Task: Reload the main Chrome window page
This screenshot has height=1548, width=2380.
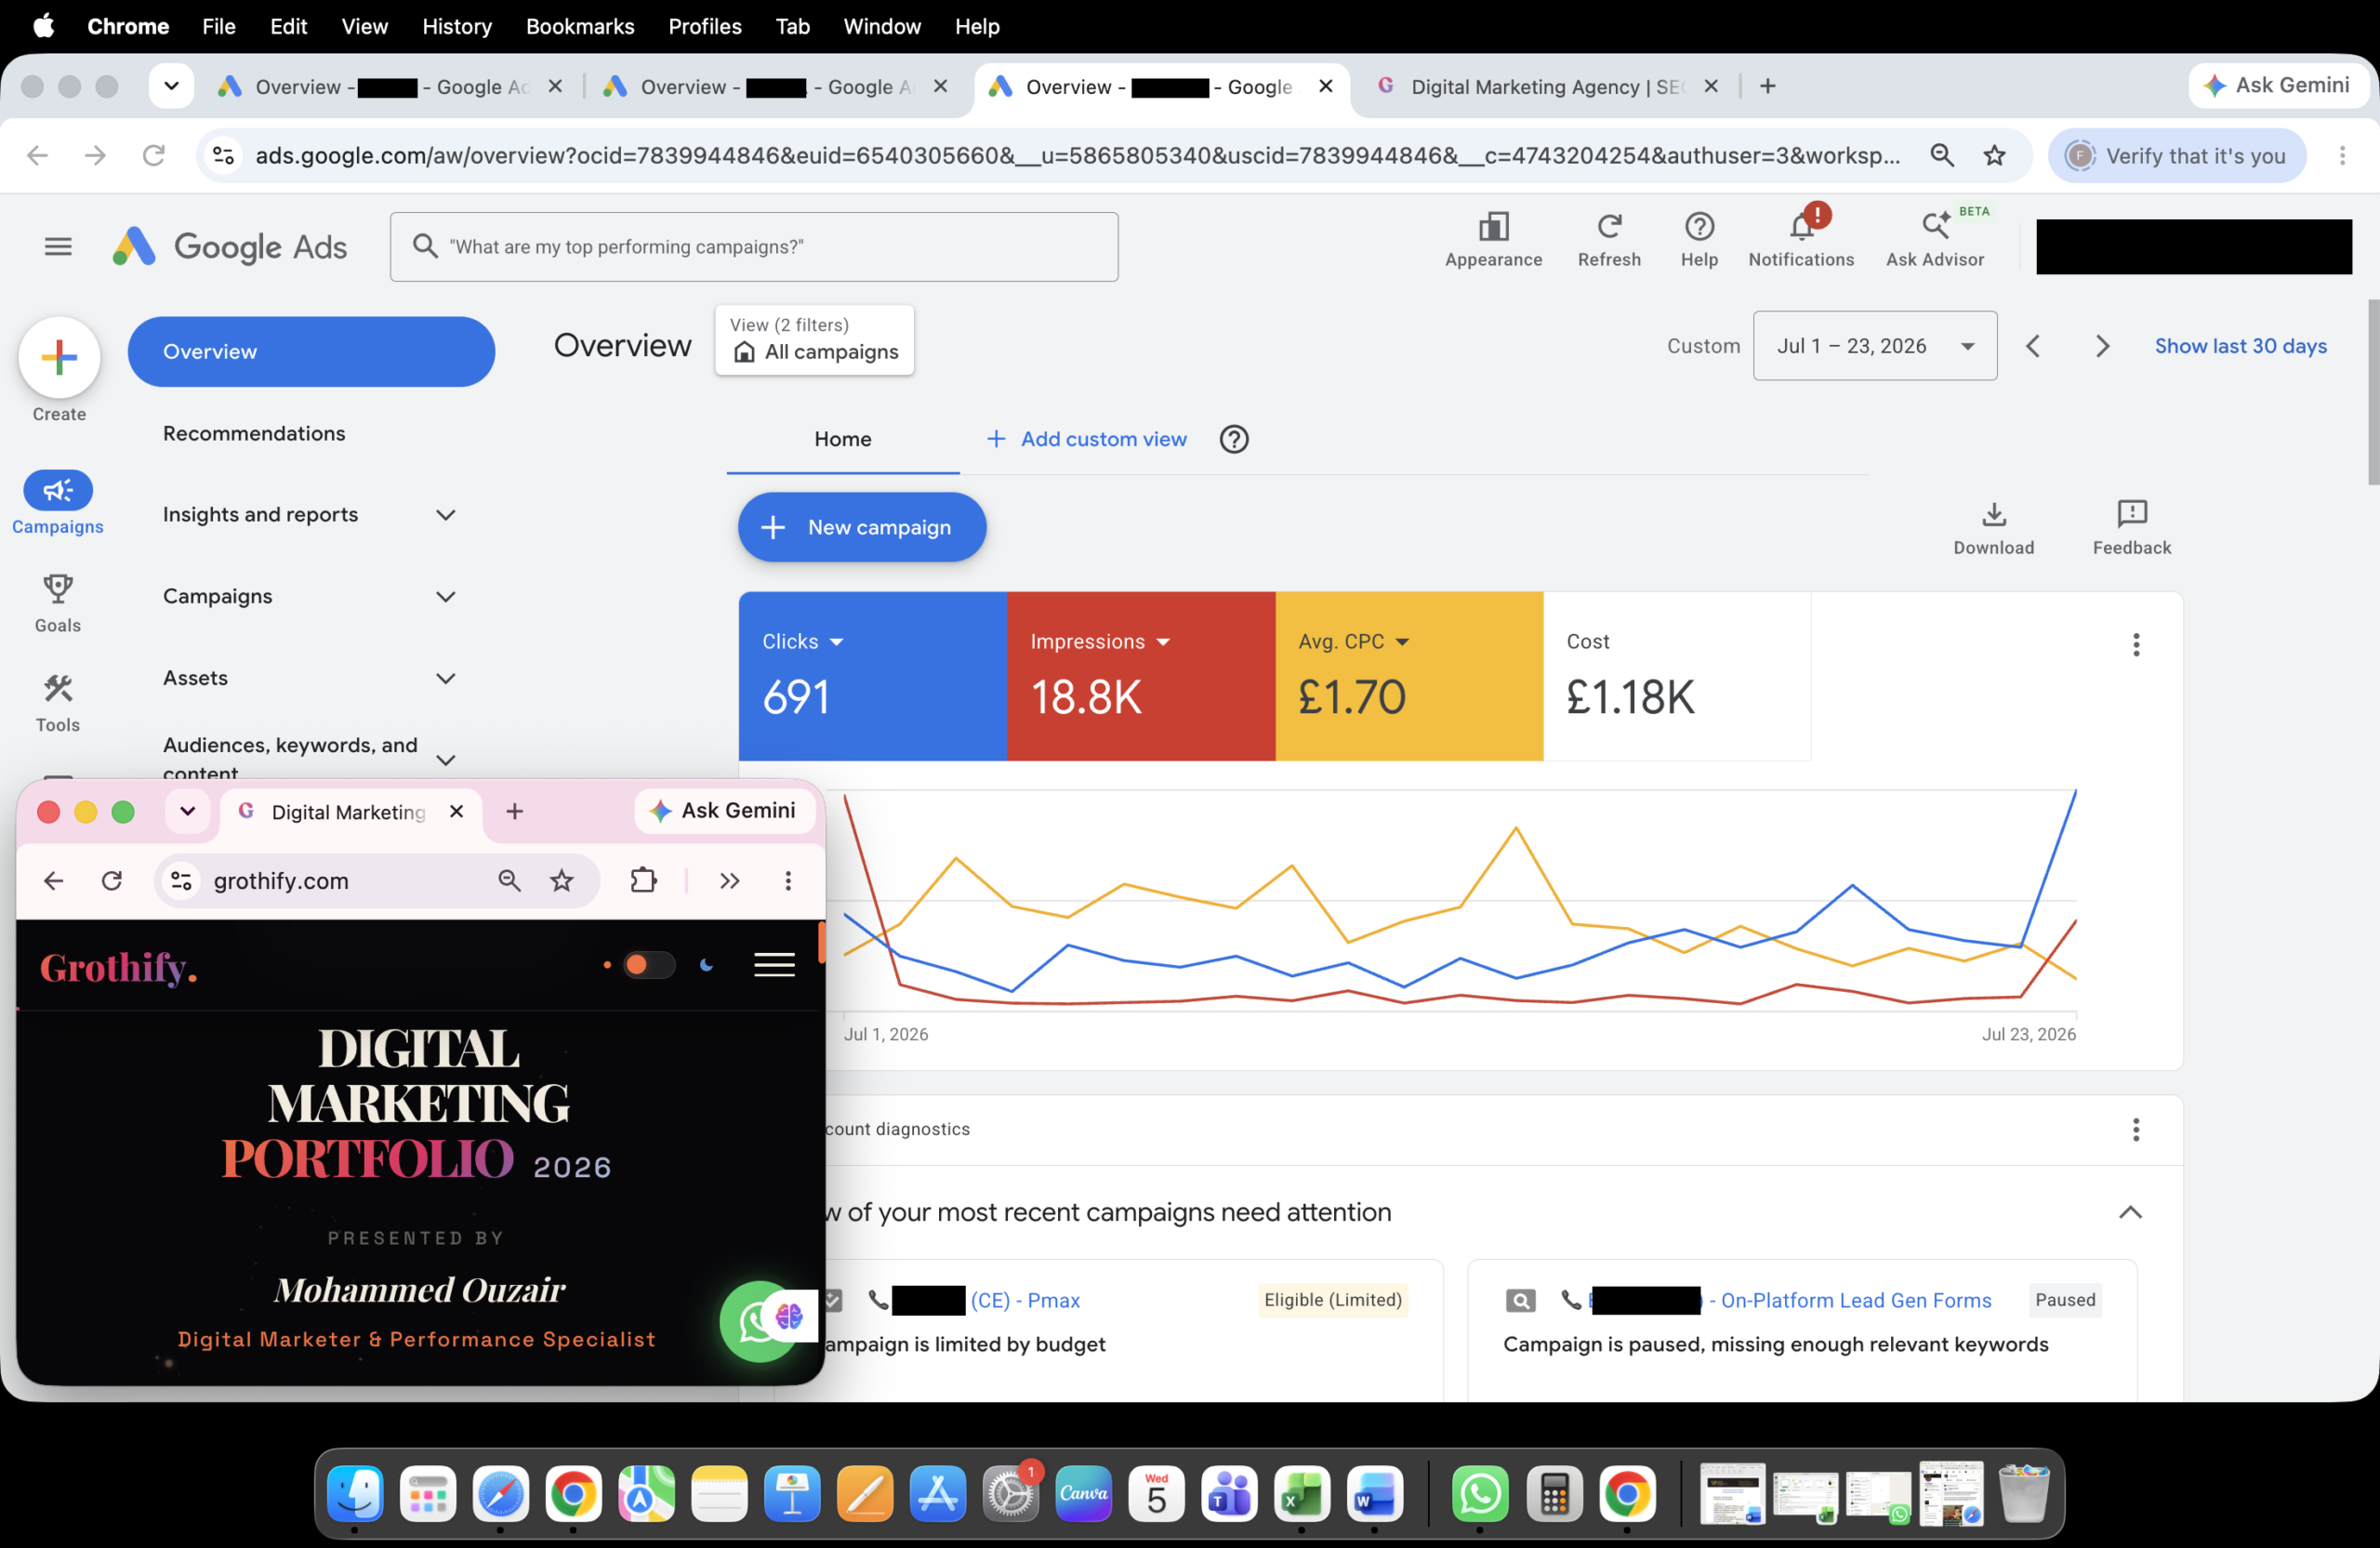Action: pyautogui.click(x=153, y=155)
